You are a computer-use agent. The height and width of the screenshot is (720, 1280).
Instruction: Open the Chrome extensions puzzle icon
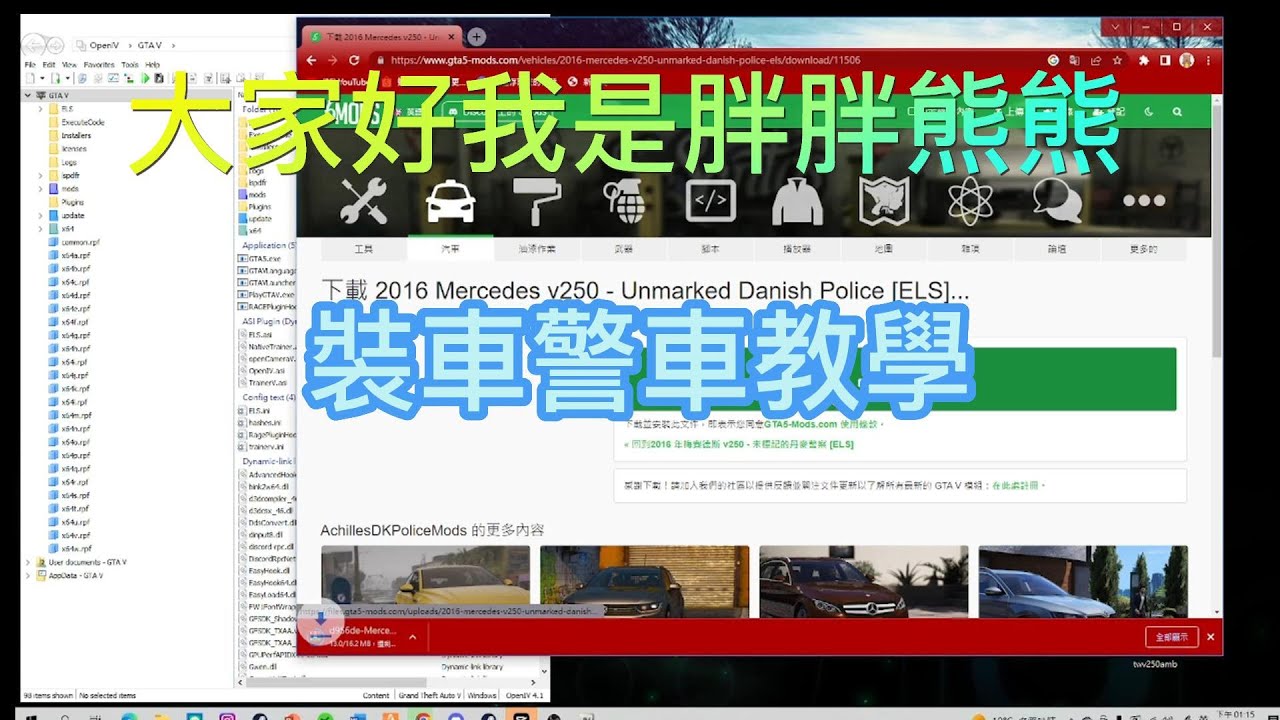[1144, 60]
